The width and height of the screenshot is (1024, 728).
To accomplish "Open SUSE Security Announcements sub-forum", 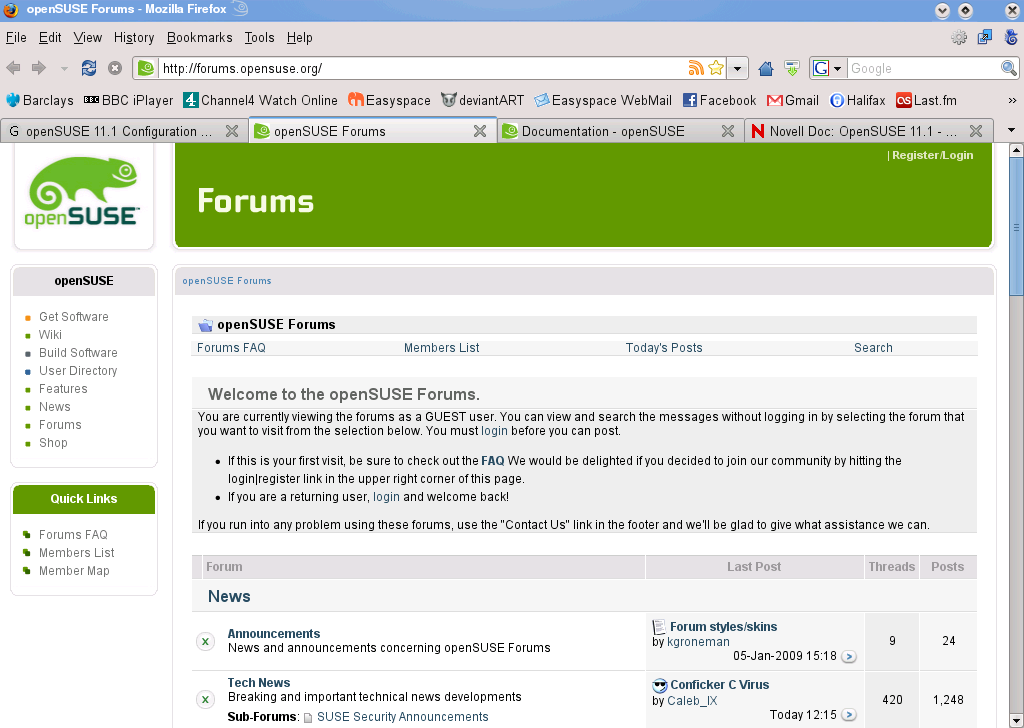I will pyautogui.click(x=402, y=717).
